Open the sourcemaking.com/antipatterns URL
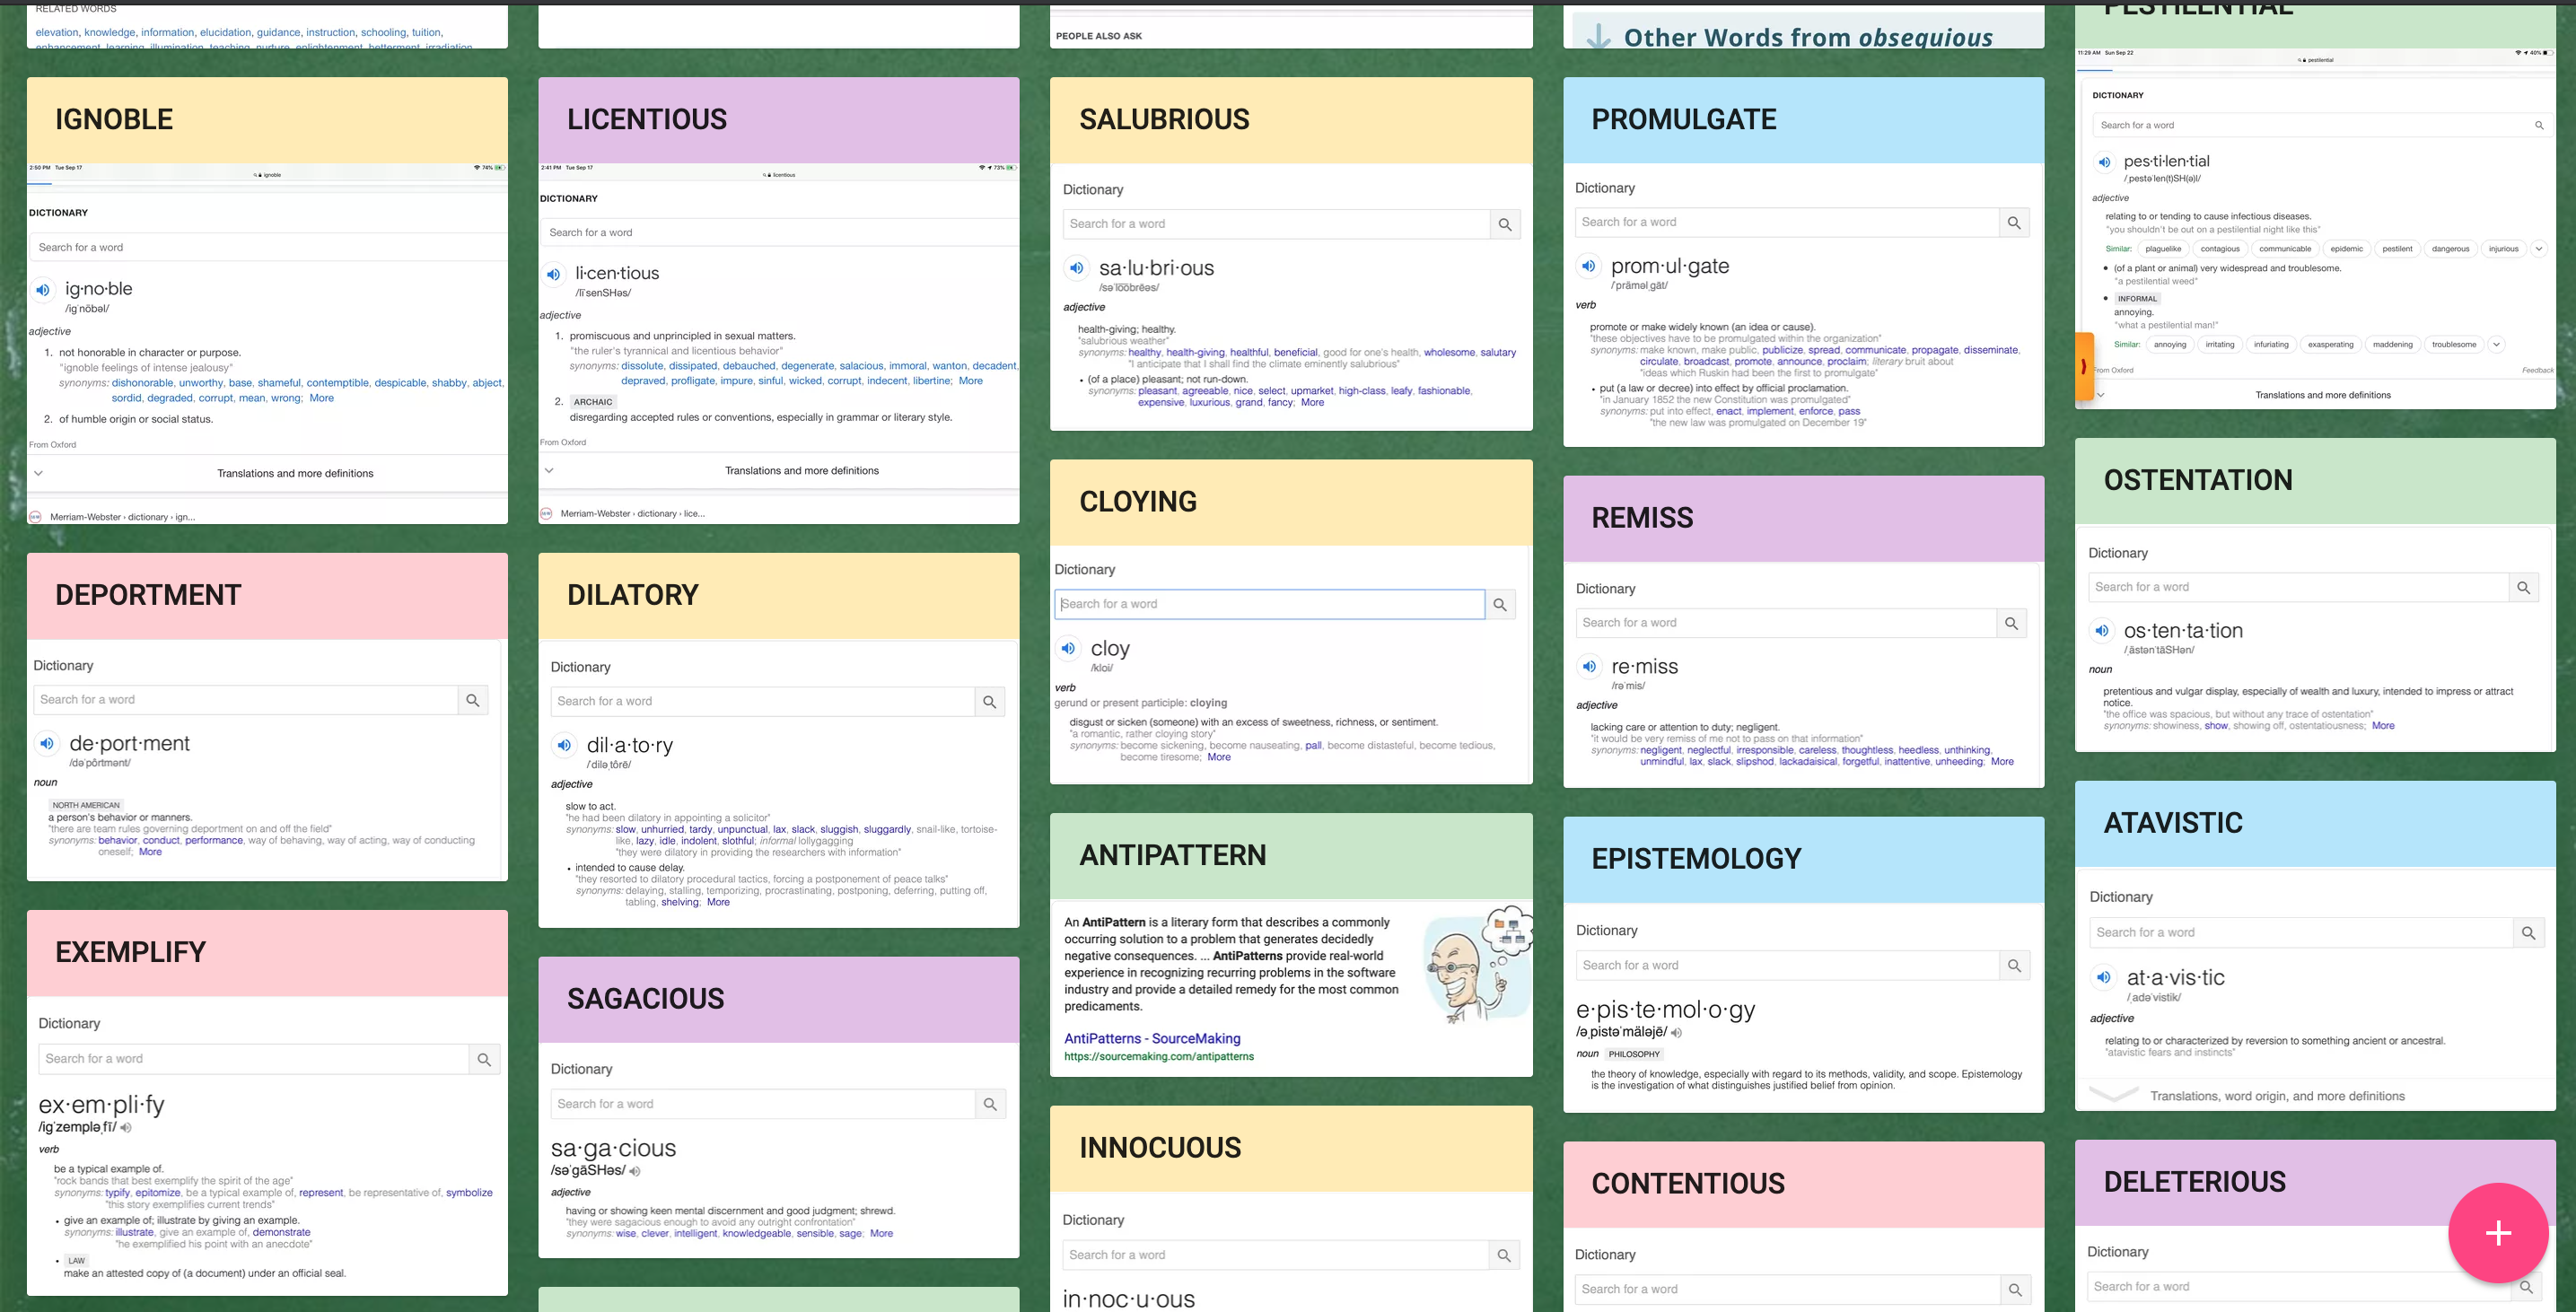 click(x=1159, y=1057)
